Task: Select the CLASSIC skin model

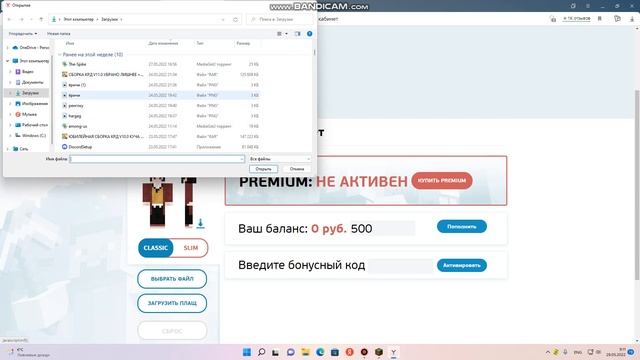Action: (156, 248)
